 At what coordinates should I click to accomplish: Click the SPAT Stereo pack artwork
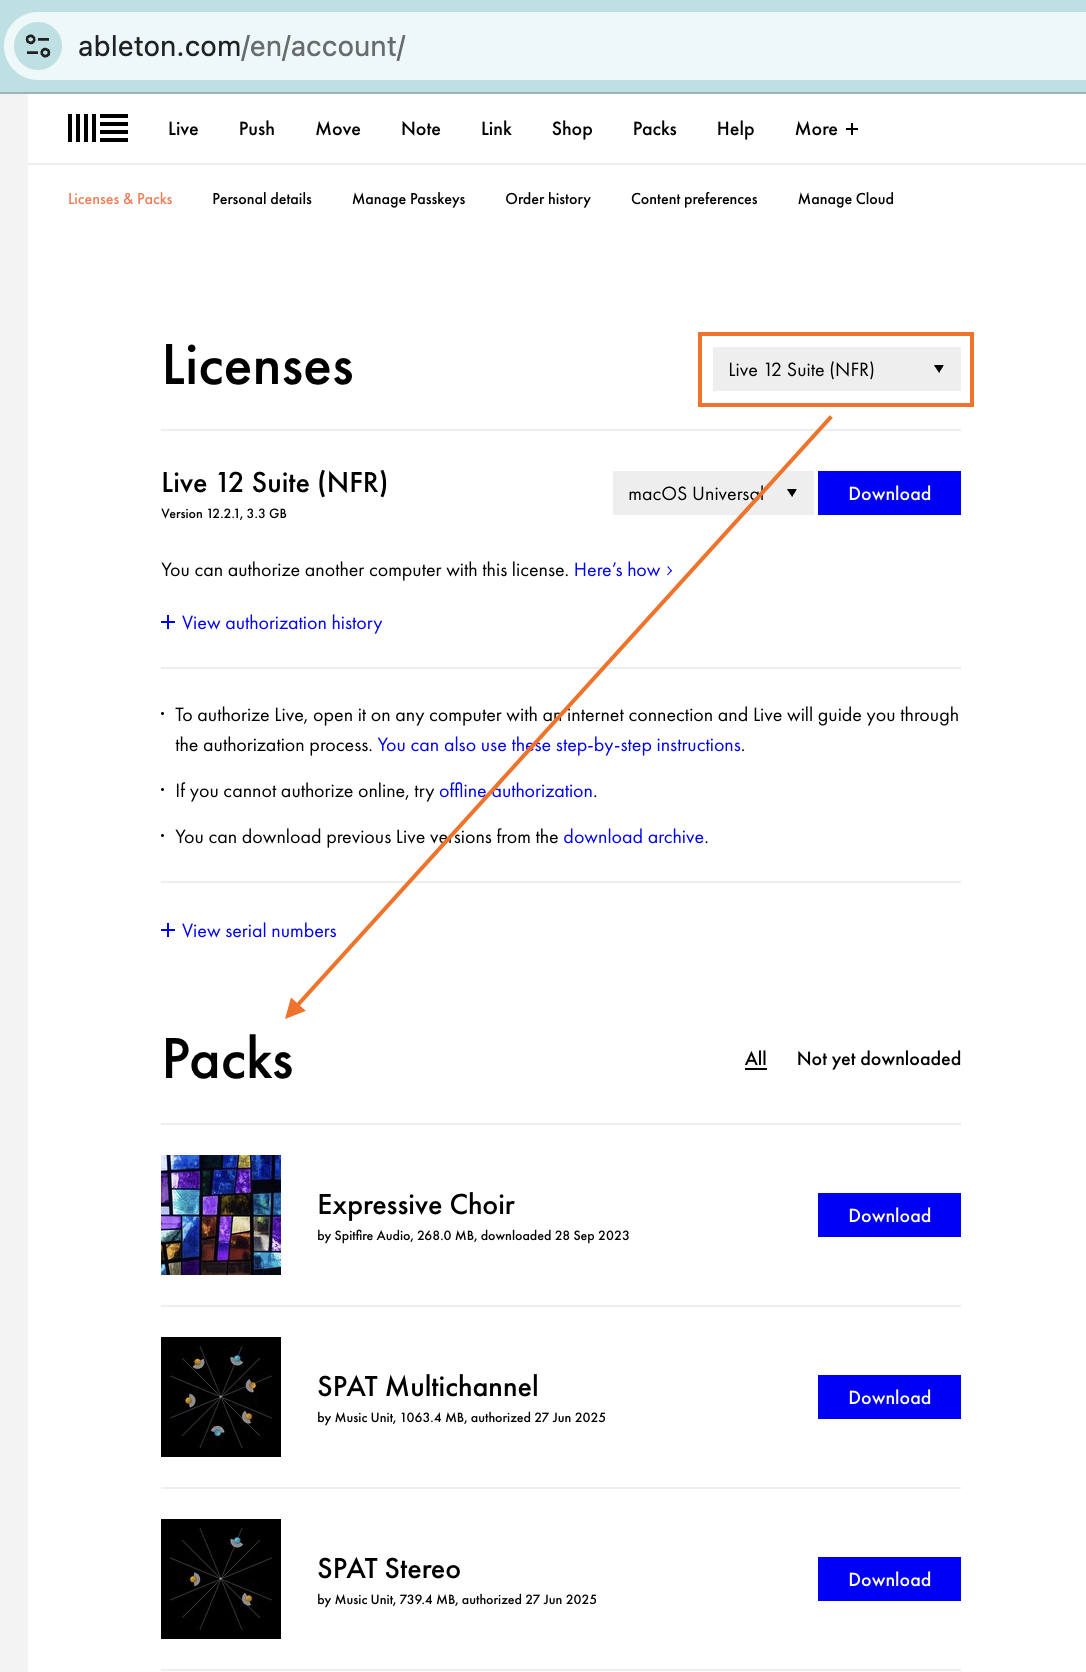221,1579
